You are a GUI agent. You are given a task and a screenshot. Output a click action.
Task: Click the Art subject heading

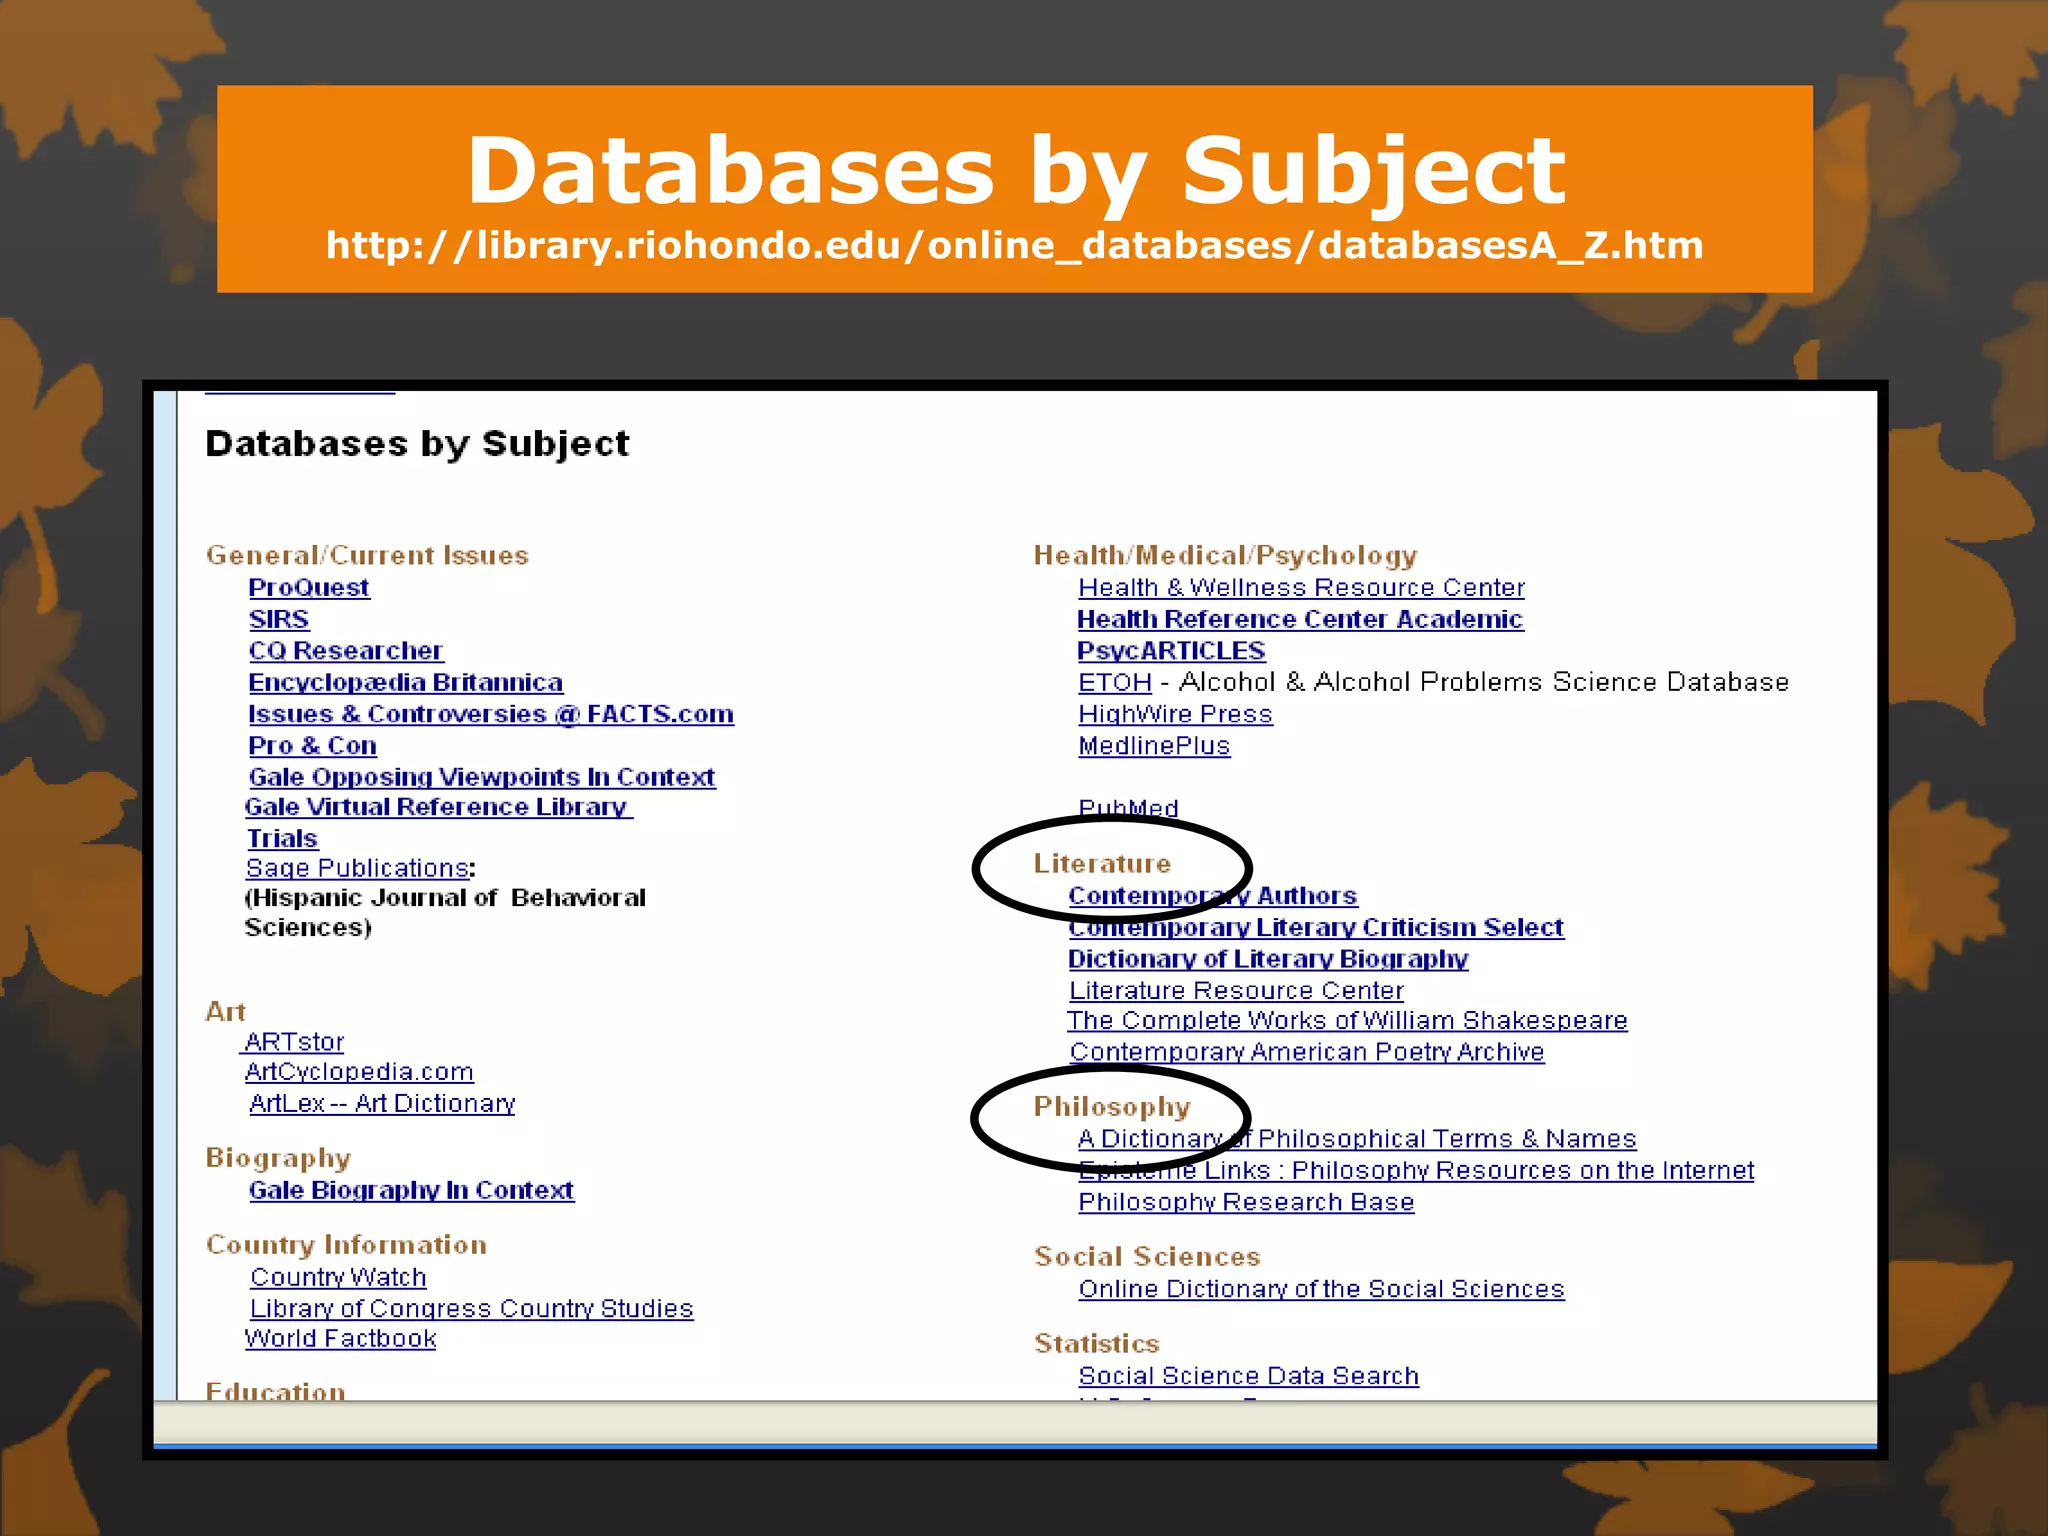225,1012
